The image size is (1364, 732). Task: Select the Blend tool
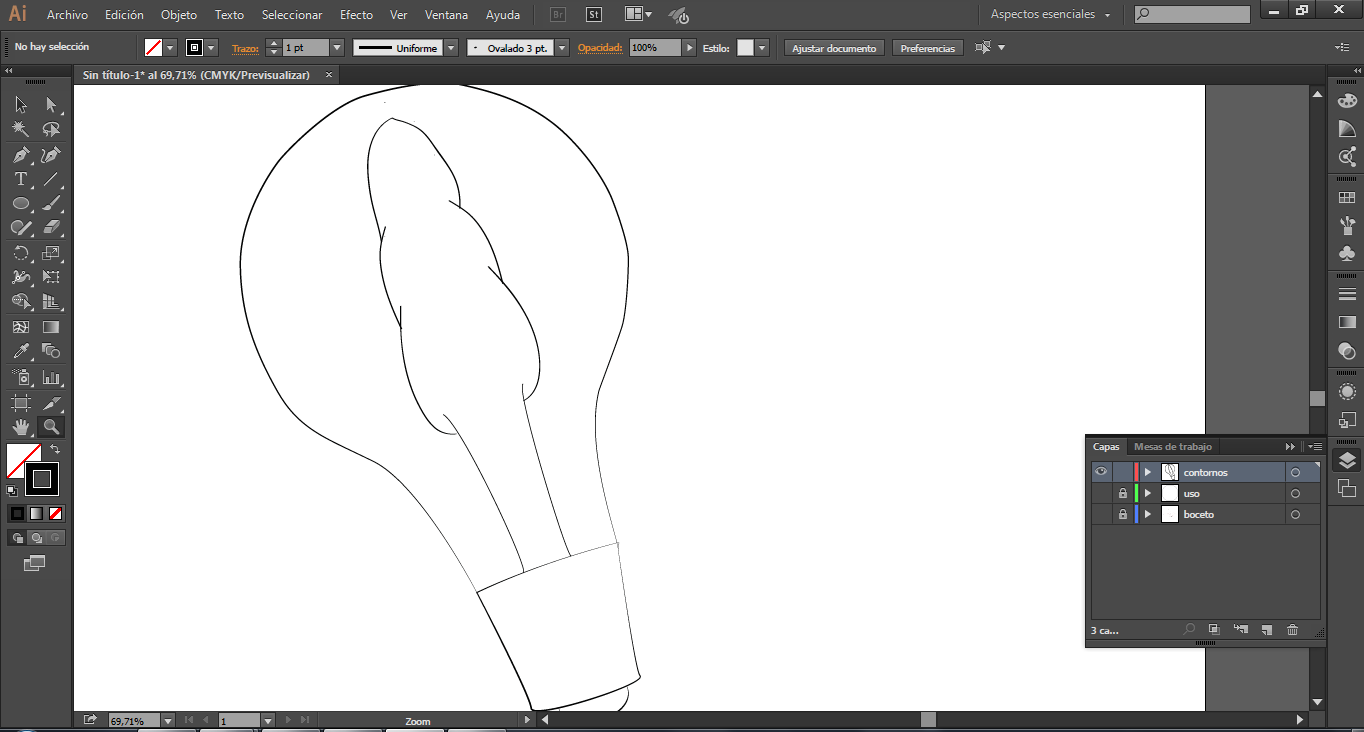pos(51,351)
